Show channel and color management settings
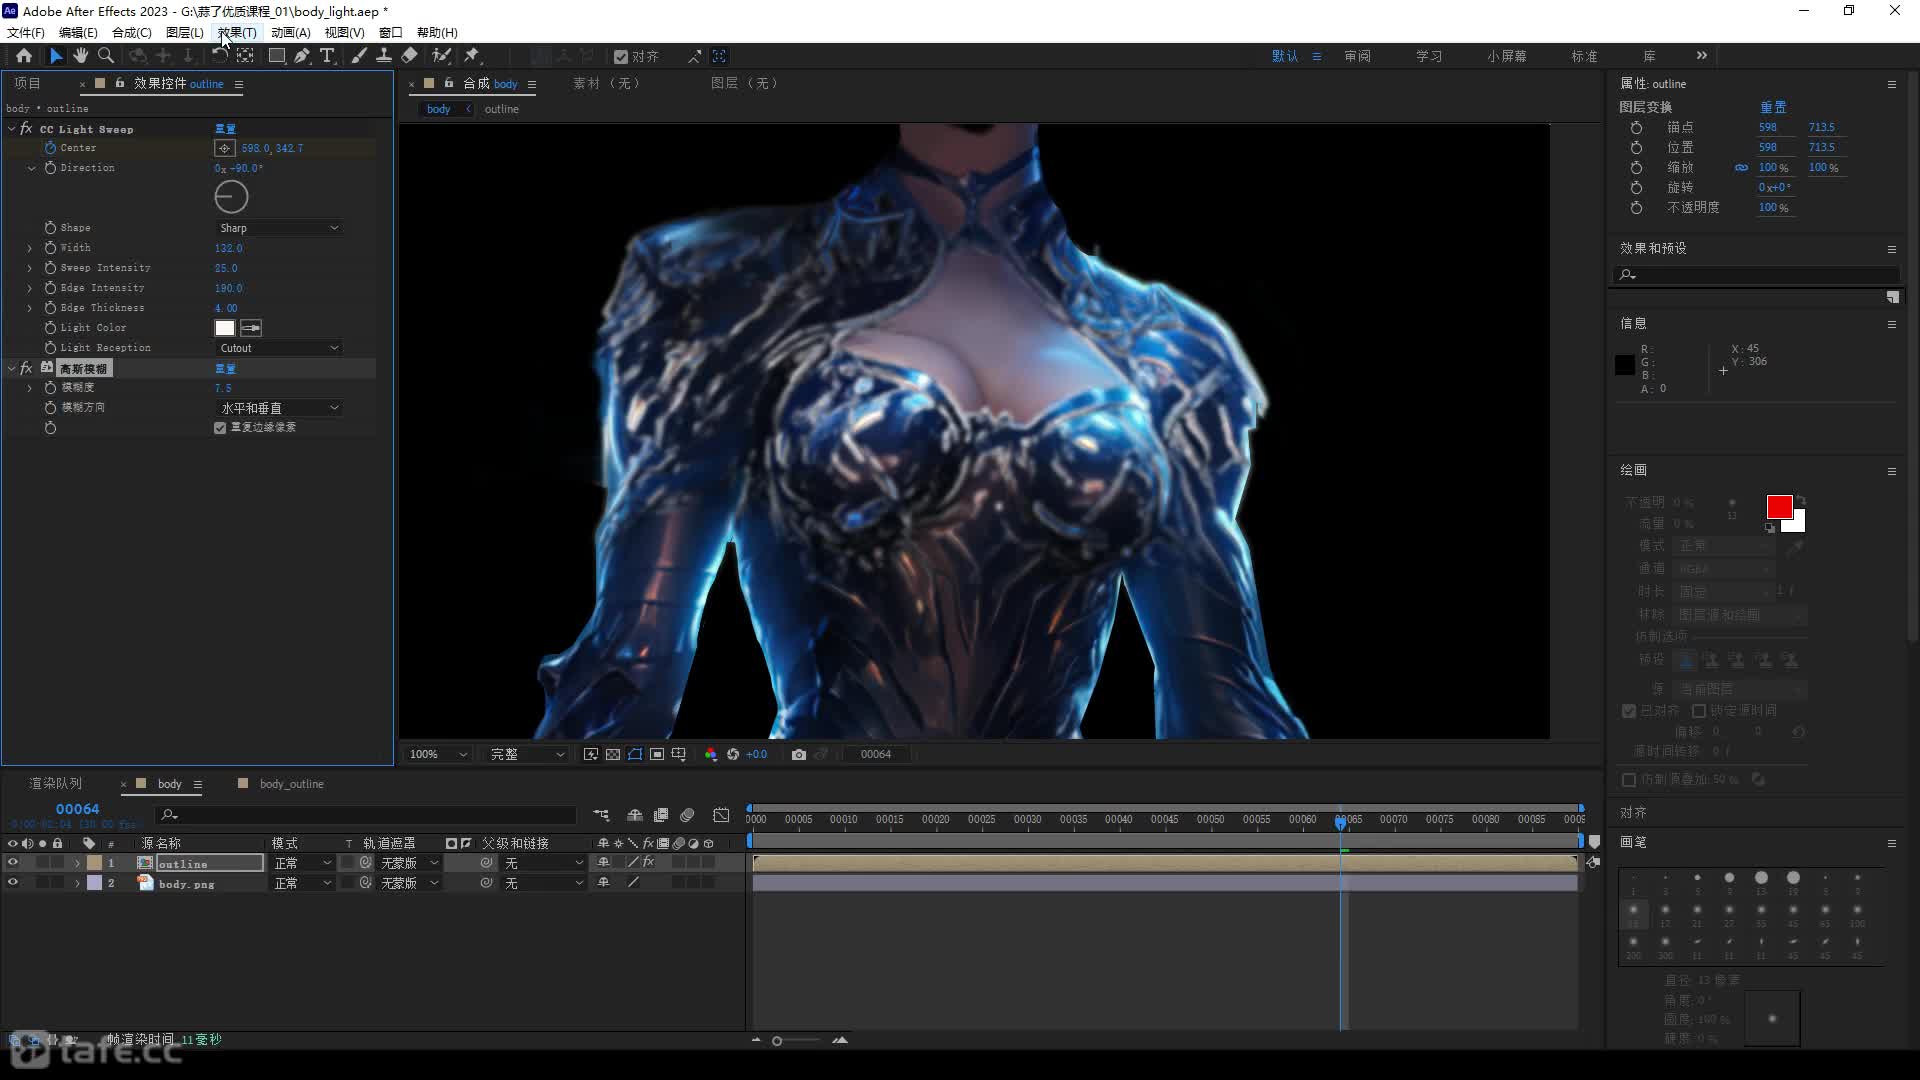 [711, 755]
